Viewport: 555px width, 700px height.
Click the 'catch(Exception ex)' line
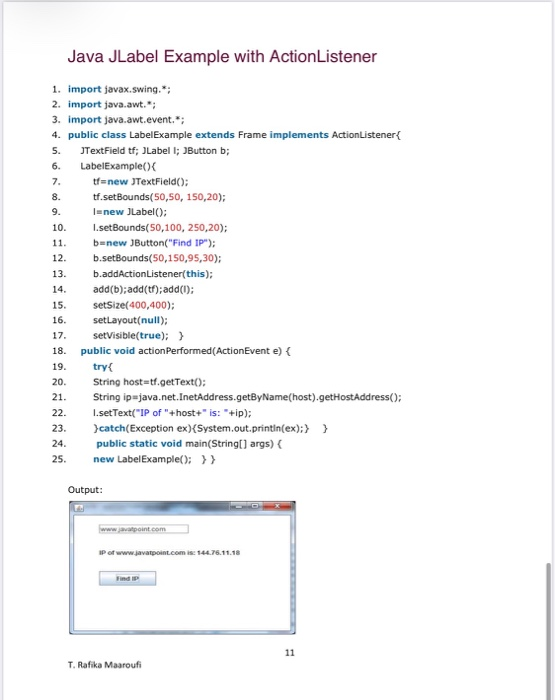pyautogui.click(x=210, y=428)
